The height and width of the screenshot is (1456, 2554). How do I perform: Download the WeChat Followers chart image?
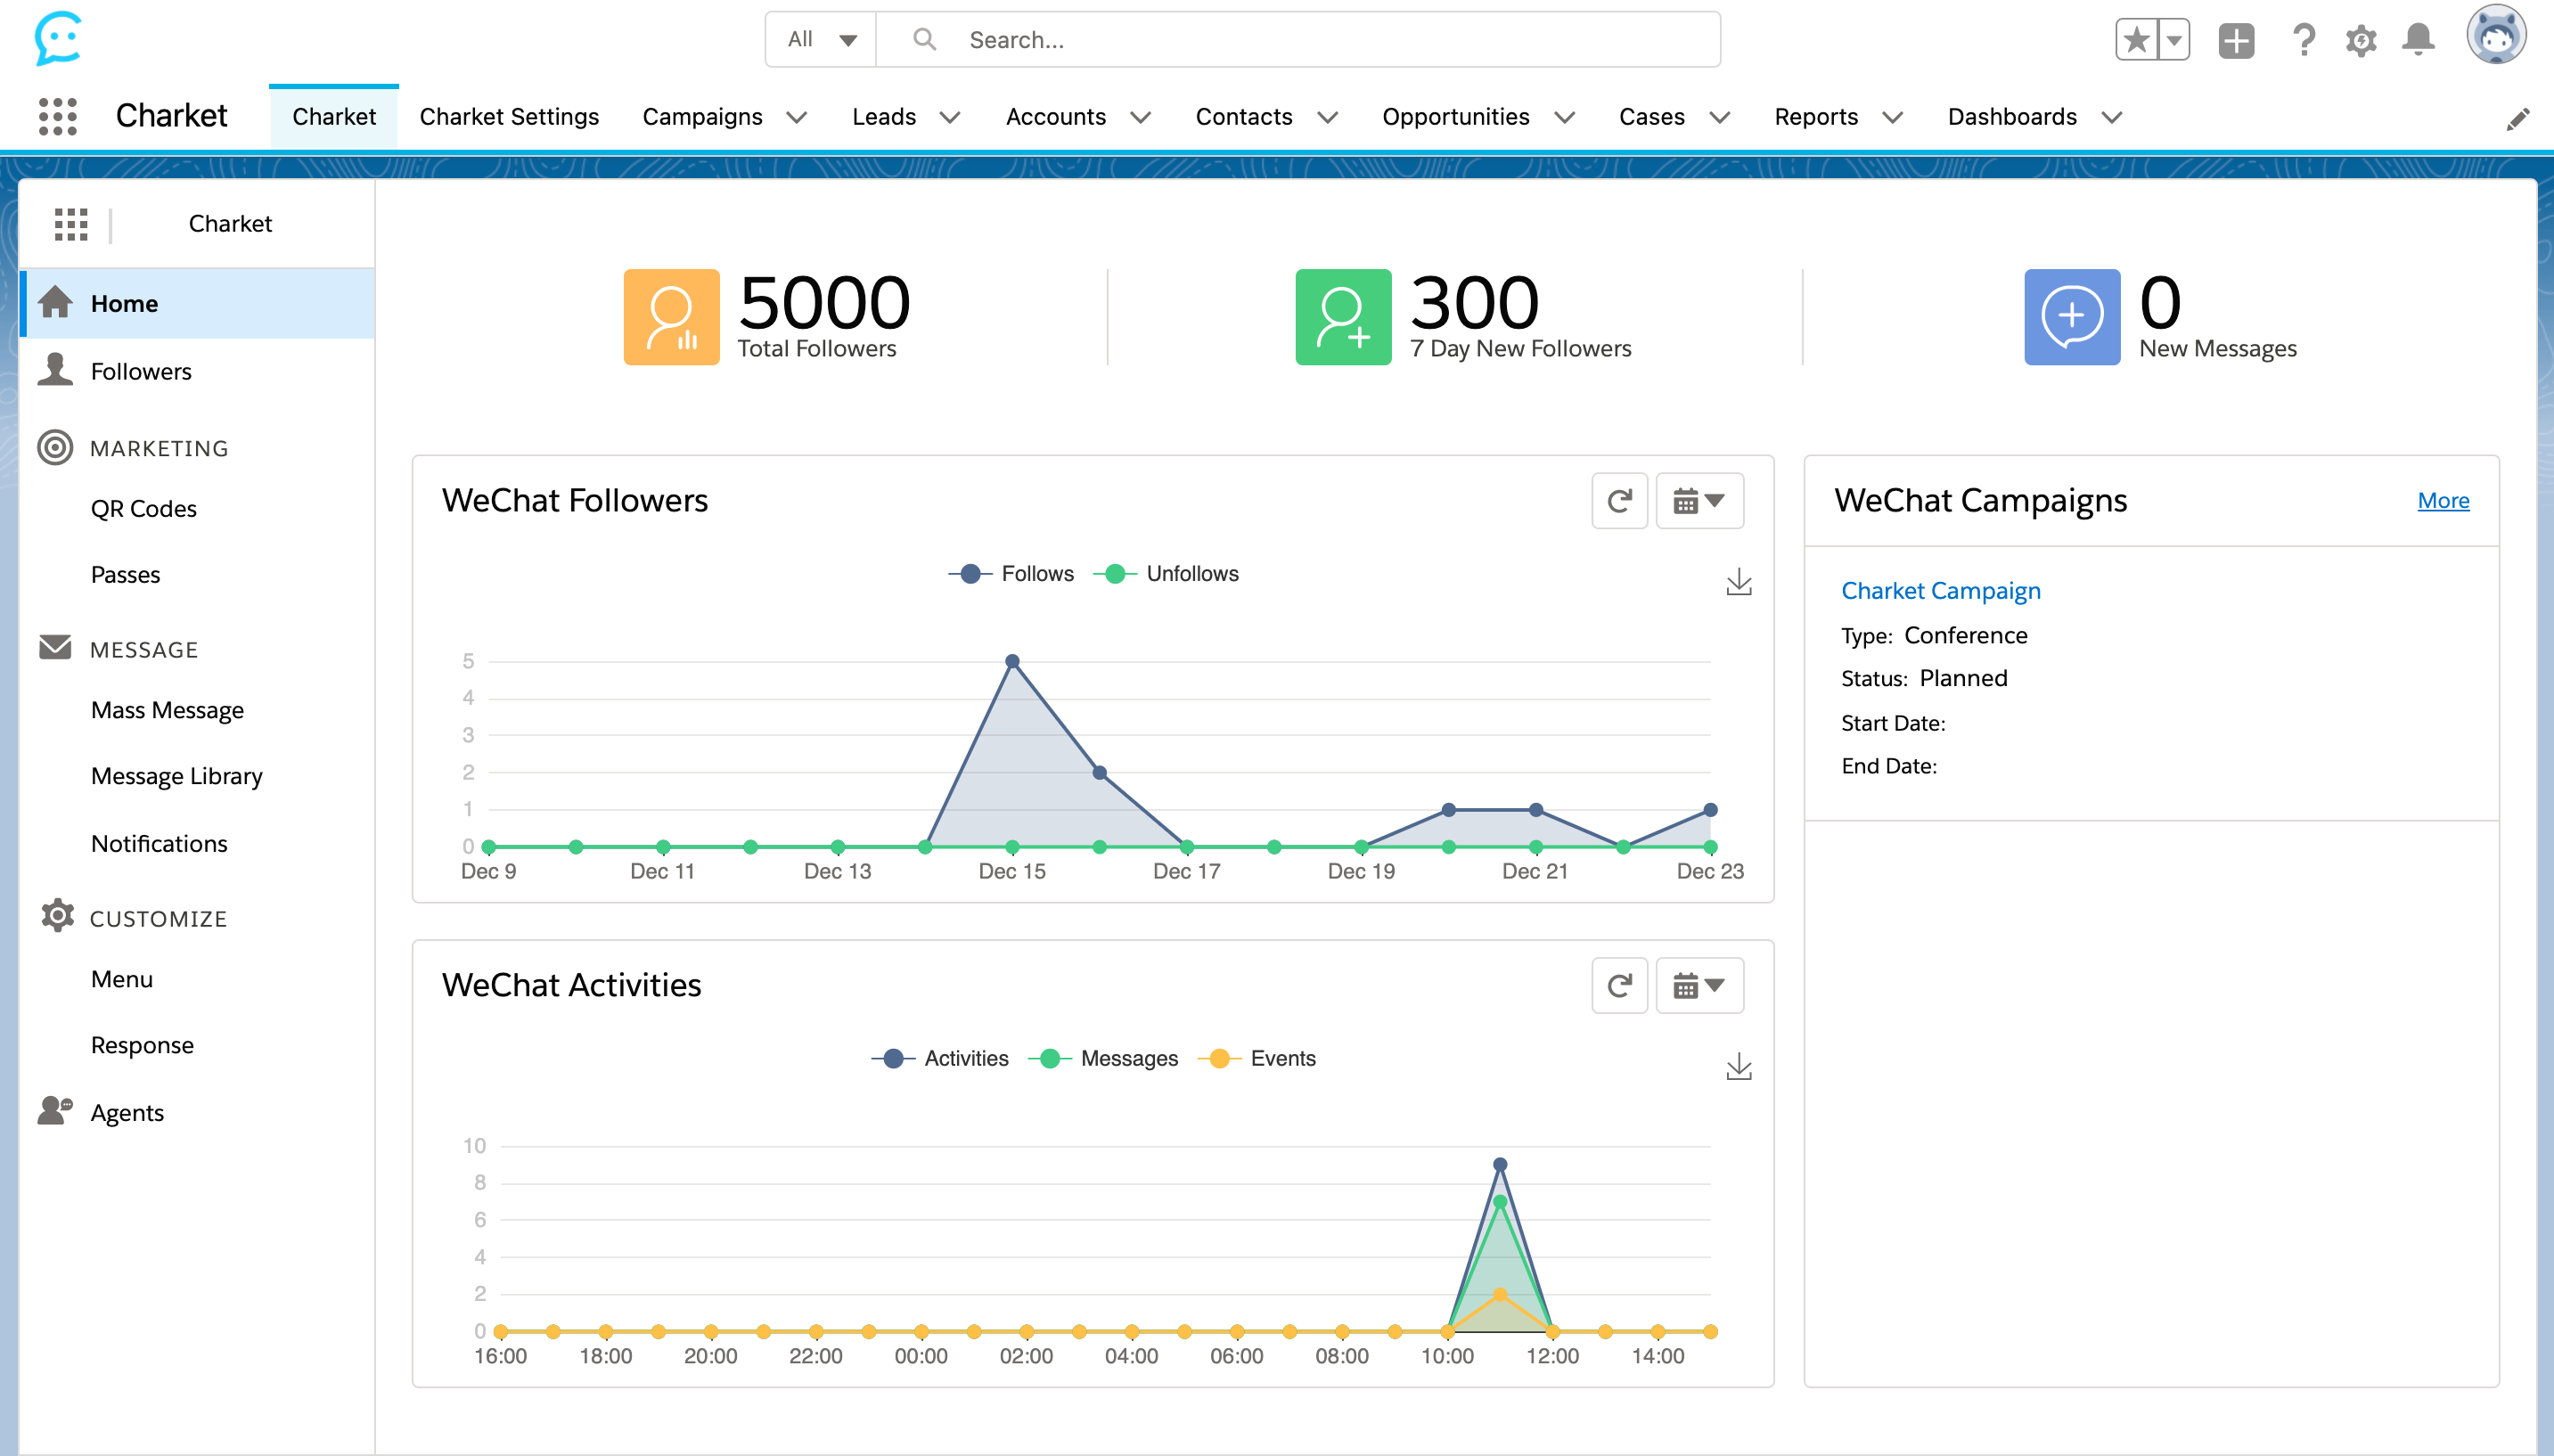tap(1738, 582)
